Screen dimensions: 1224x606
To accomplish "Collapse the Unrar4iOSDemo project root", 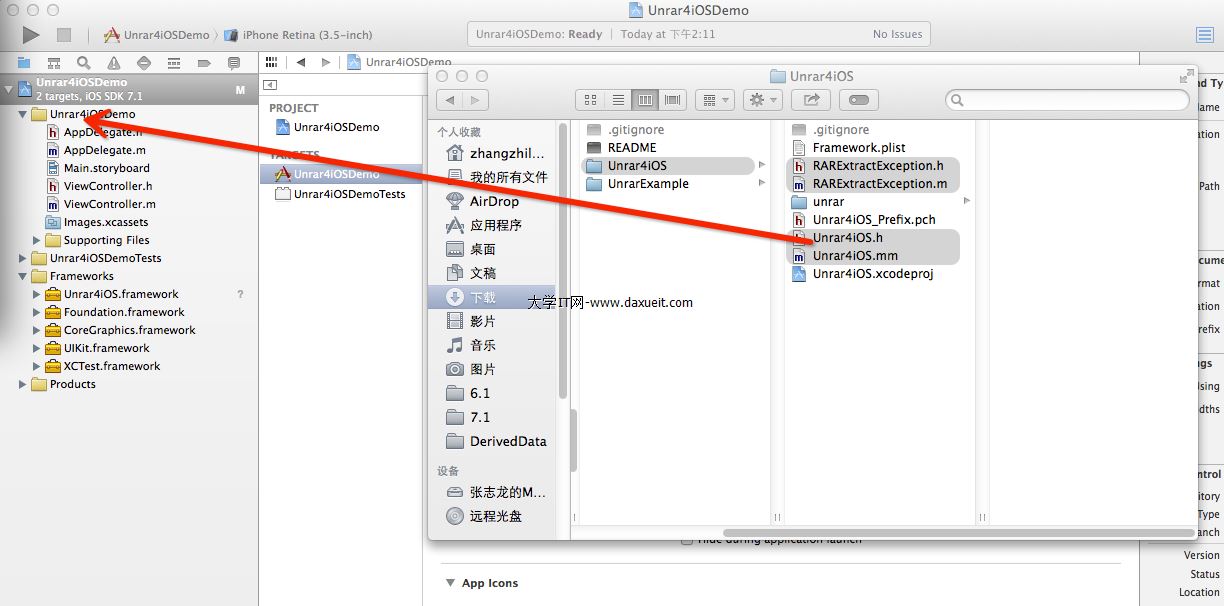I will coord(9,89).
